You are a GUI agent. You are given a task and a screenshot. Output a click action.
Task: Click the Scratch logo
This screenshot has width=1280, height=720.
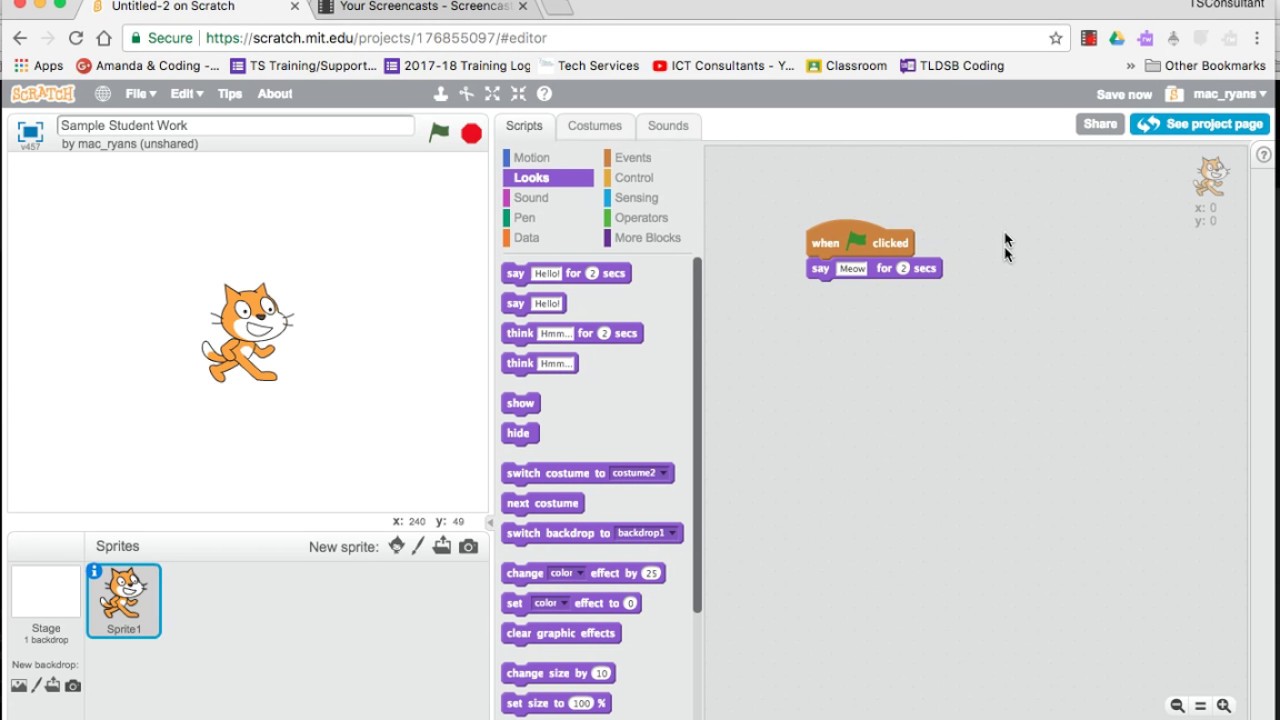[x=43, y=94]
